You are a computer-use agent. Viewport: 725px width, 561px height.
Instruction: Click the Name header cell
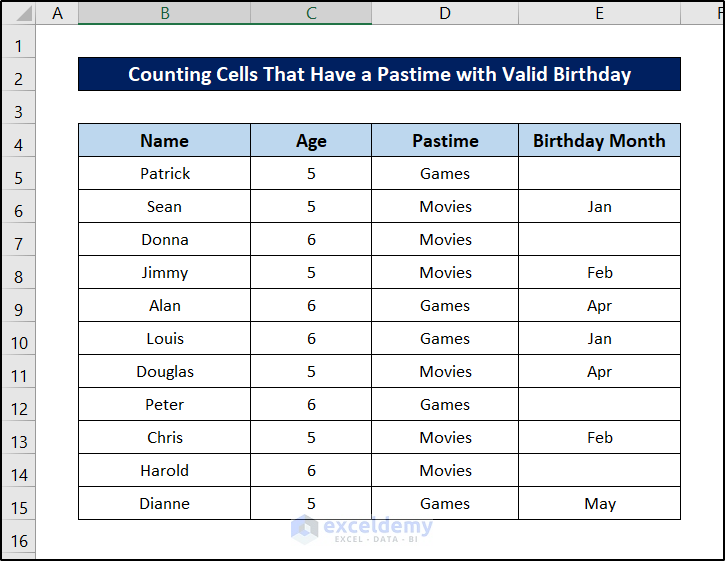[164, 141]
